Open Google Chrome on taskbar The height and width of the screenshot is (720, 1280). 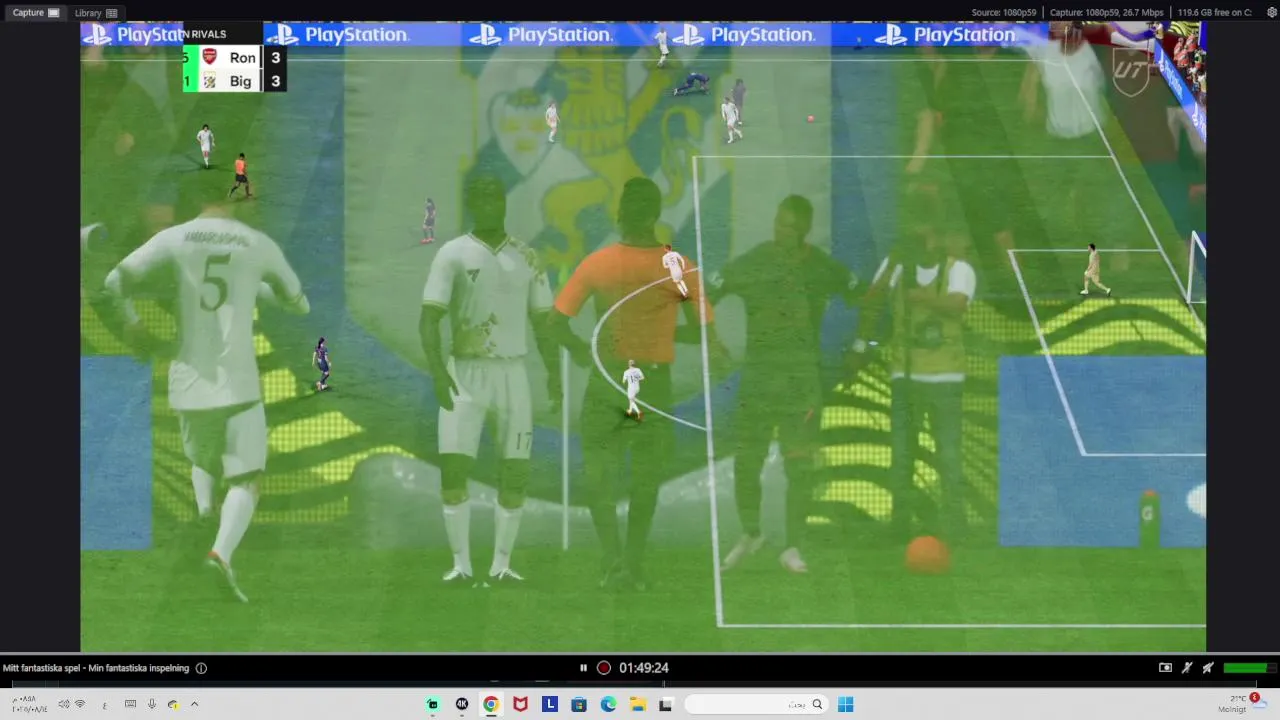[491, 704]
